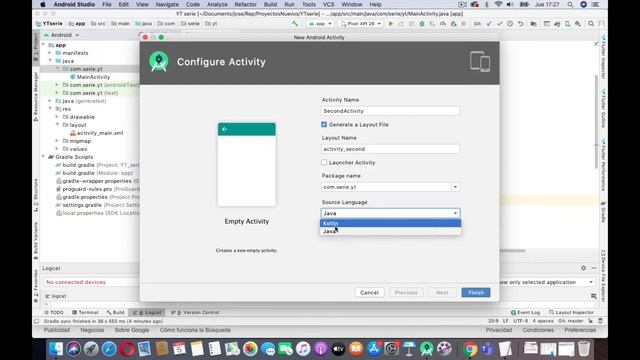The image size is (640, 360).
Task: Open Trash from the dock
Action: click(584, 349)
